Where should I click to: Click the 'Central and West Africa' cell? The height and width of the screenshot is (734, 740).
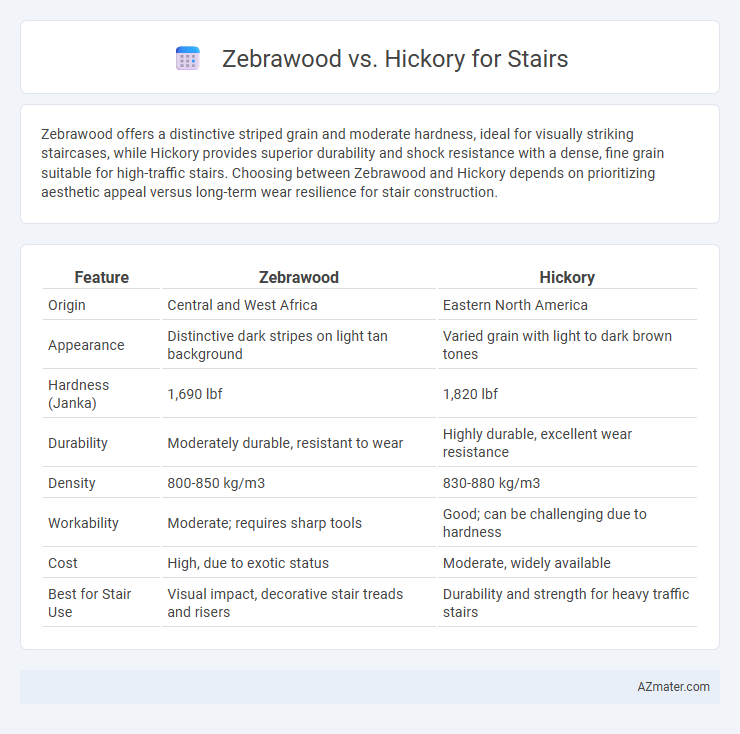pos(242,305)
